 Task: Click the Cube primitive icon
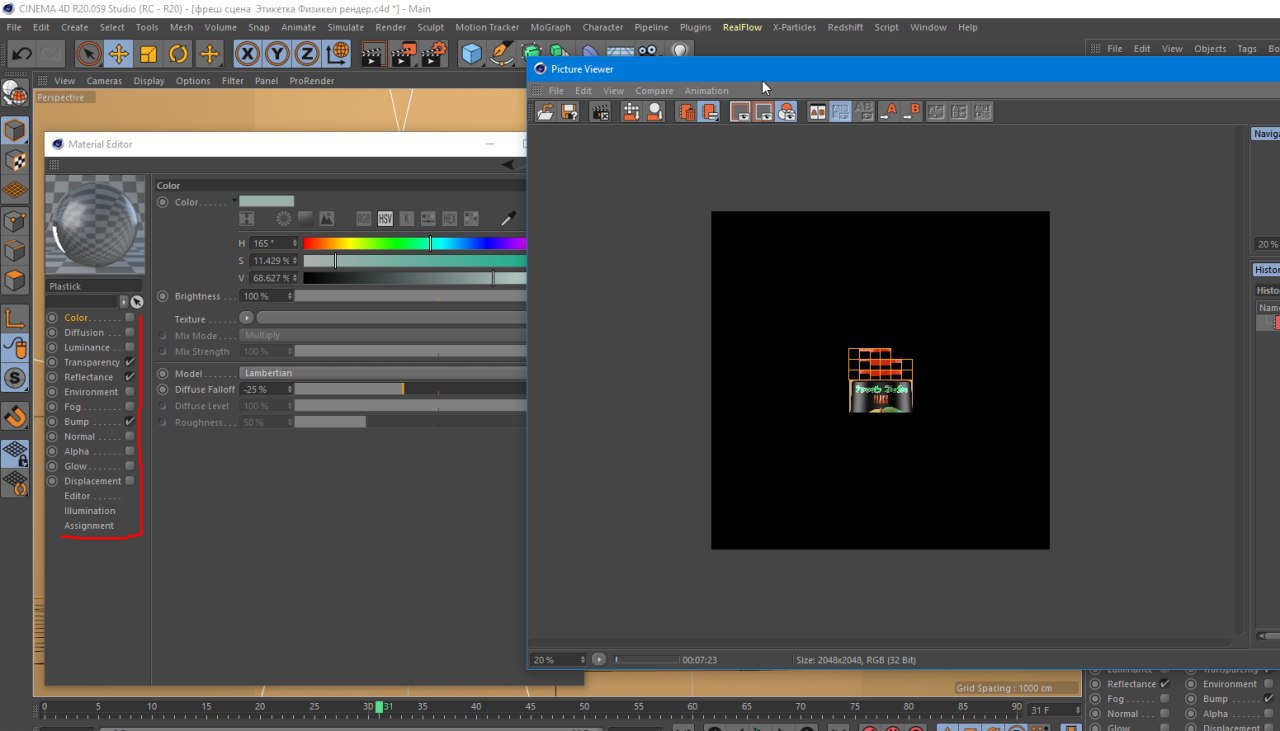click(472, 54)
